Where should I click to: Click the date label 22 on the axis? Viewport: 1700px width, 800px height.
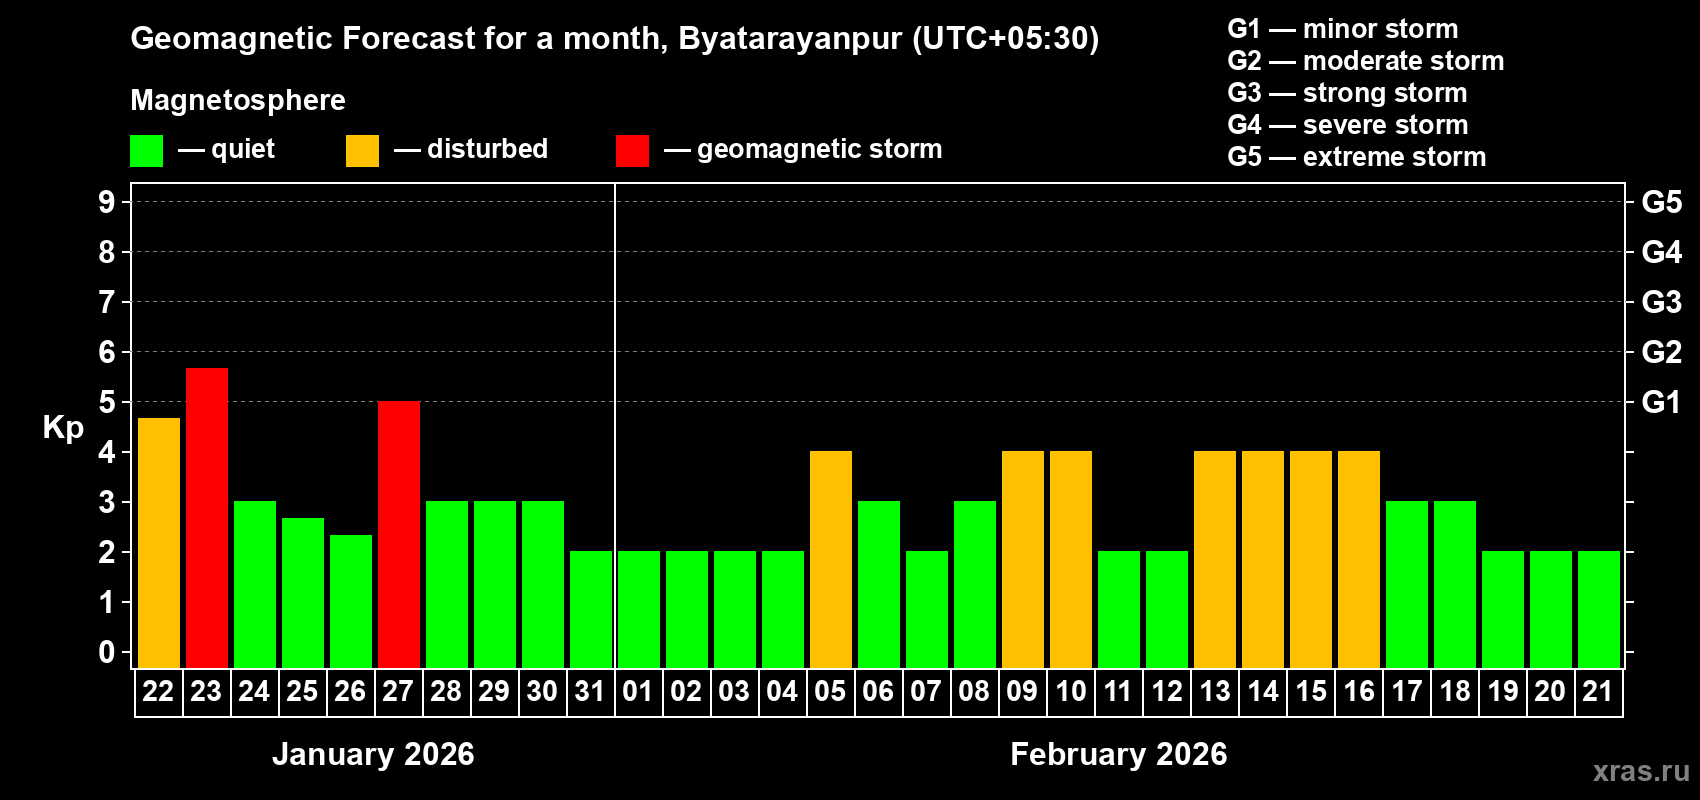click(x=158, y=692)
